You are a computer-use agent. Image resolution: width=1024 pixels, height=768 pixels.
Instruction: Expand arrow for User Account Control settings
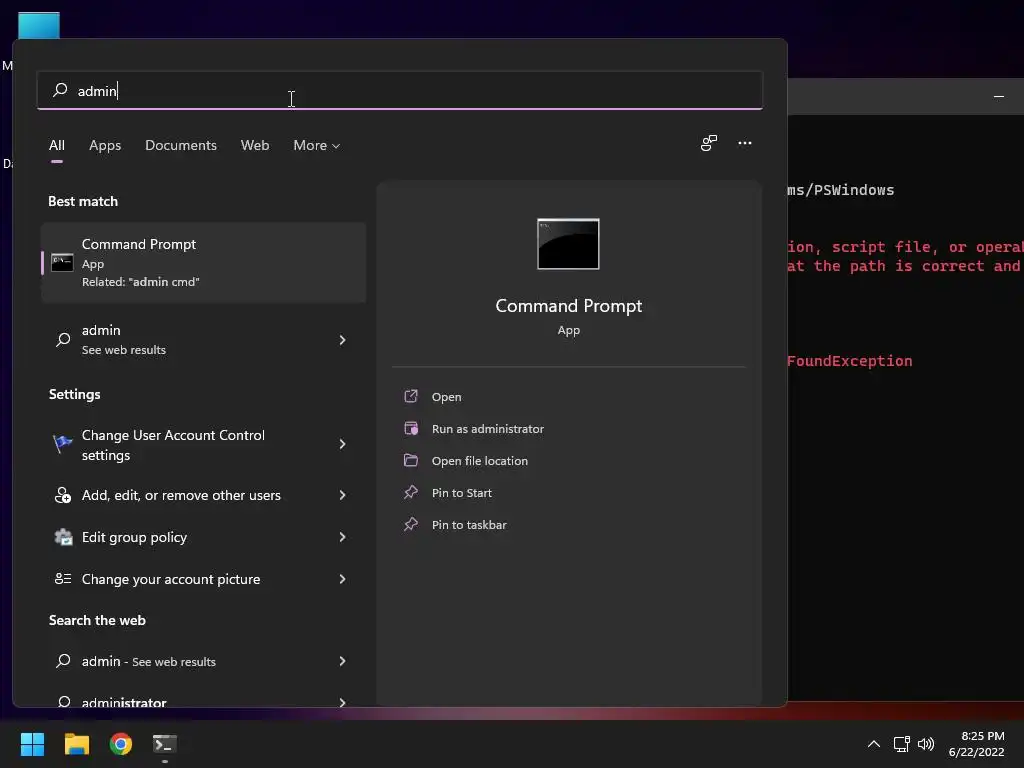[342, 444]
